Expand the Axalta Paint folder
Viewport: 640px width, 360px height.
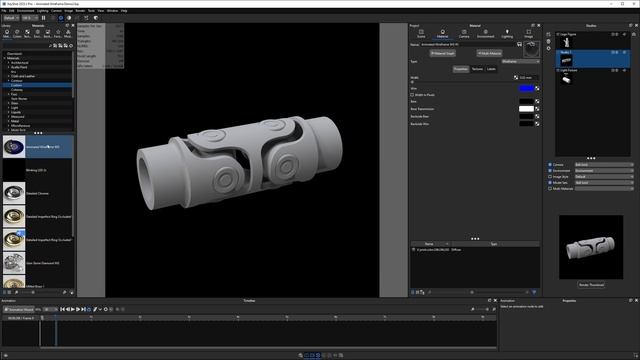tap(9, 67)
